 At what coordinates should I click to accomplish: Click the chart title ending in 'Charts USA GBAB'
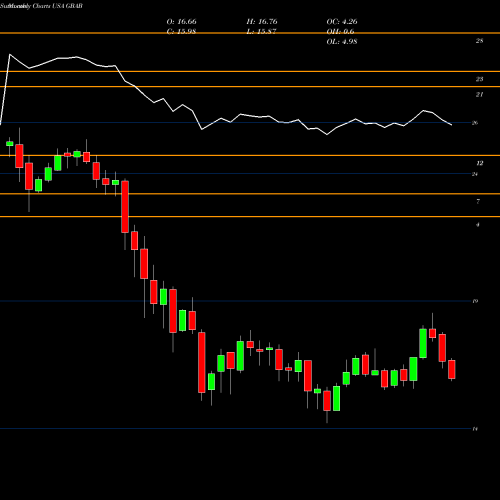point(41,6)
